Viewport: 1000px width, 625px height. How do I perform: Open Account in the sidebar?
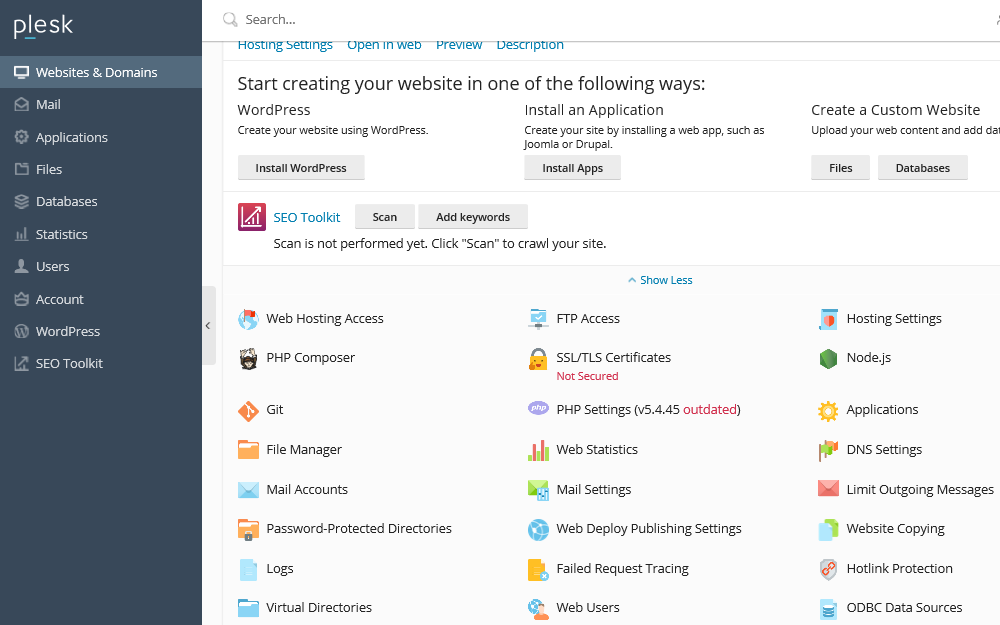pos(101,299)
